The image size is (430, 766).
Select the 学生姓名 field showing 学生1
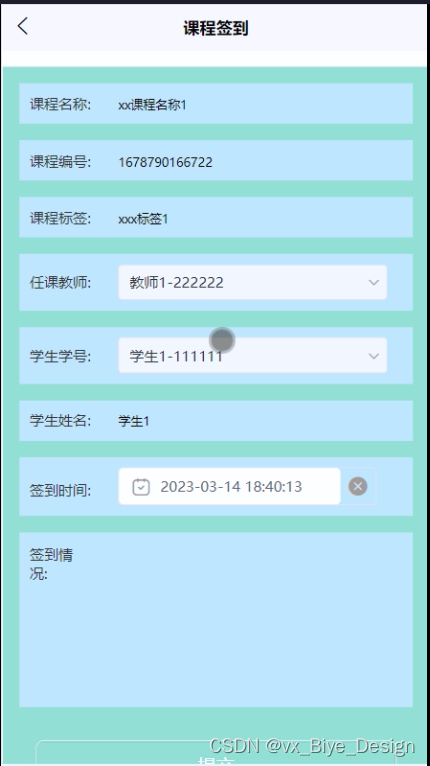pyautogui.click(x=216, y=421)
